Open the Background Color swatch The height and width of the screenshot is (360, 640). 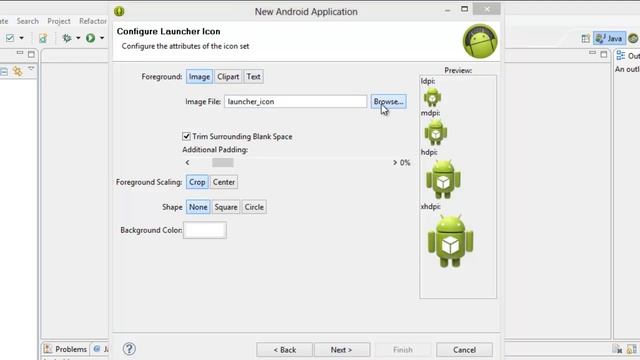point(205,230)
